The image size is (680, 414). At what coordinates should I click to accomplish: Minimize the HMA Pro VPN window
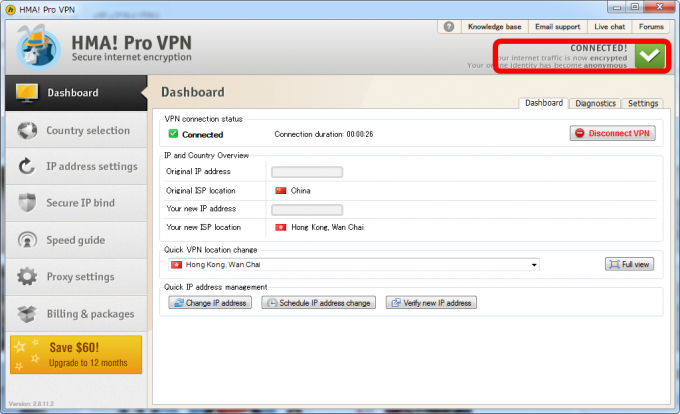tap(617, 7)
